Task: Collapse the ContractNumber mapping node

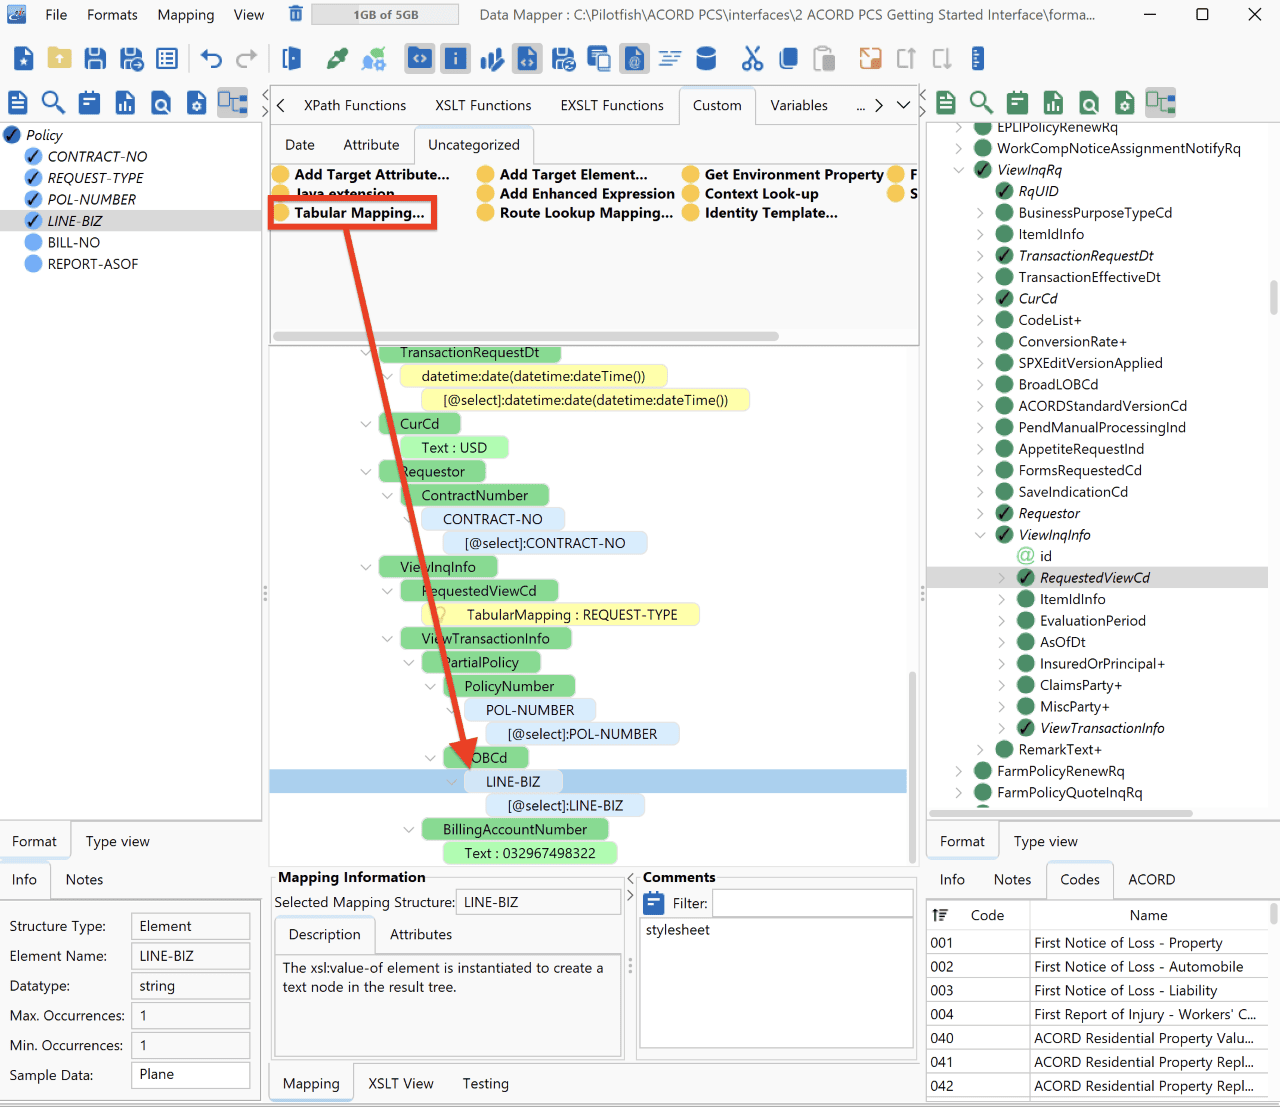Action: [387, 496]
